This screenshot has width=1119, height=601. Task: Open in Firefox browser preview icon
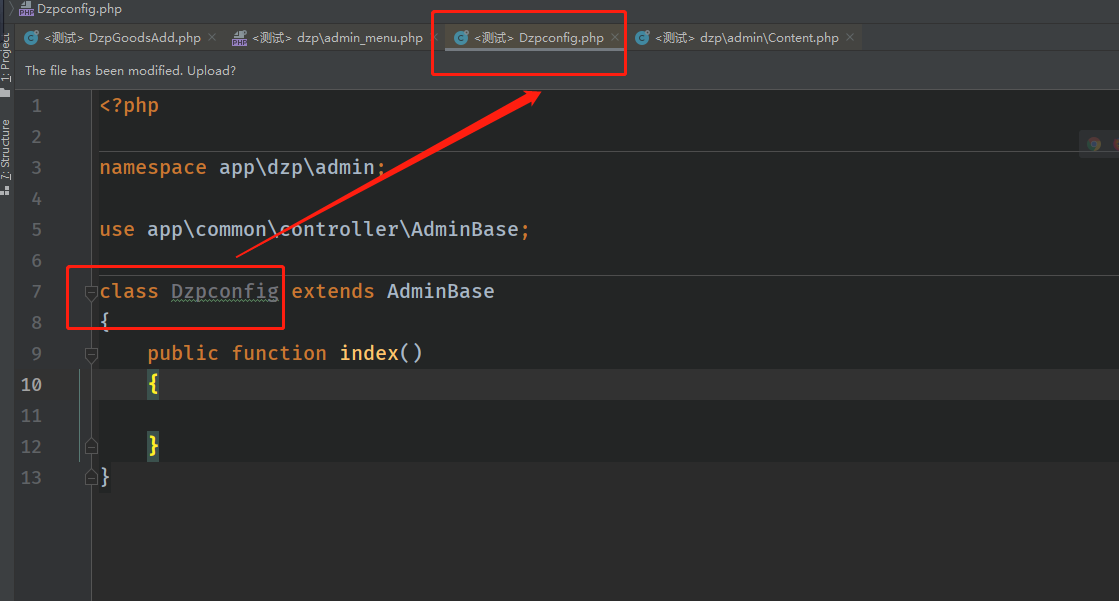click(x=1114, y=144)
